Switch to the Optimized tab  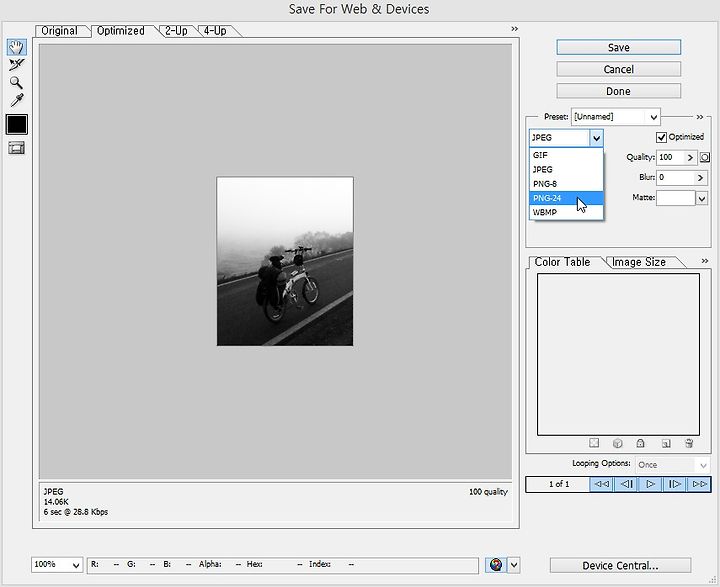[x=121, y=31]
